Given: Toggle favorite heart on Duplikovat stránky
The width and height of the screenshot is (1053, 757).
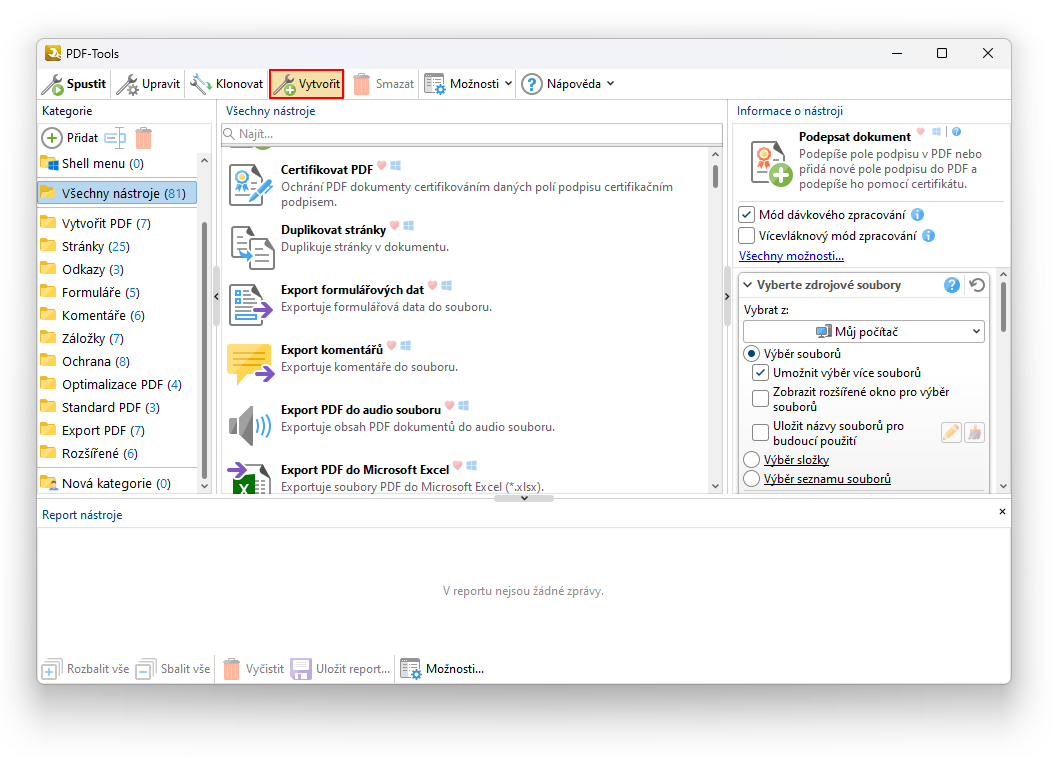Looking at the screenshot, I should [x=395, y=226].
